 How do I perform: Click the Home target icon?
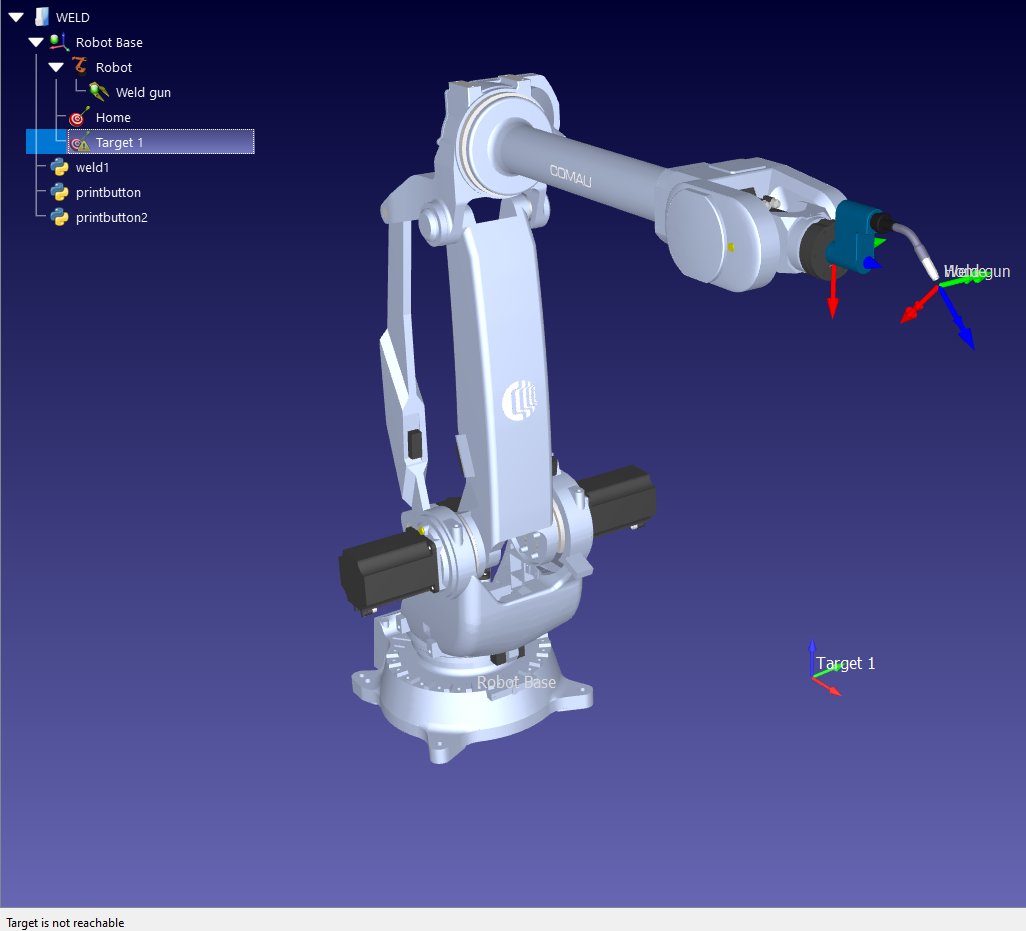80,117
